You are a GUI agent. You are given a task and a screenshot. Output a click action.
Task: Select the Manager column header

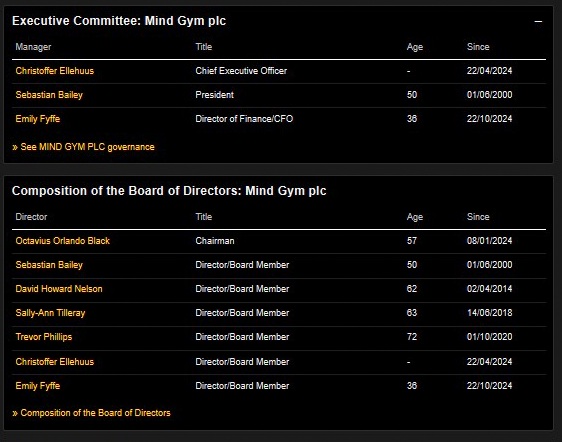[x=33, y=47]
